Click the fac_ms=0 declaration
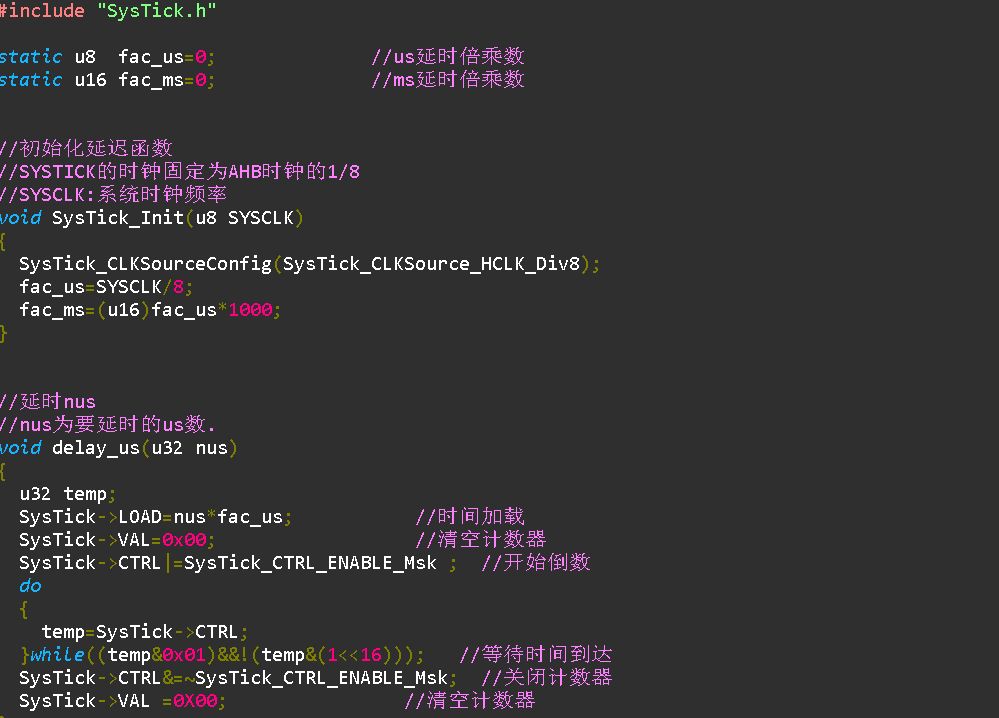 107,80
